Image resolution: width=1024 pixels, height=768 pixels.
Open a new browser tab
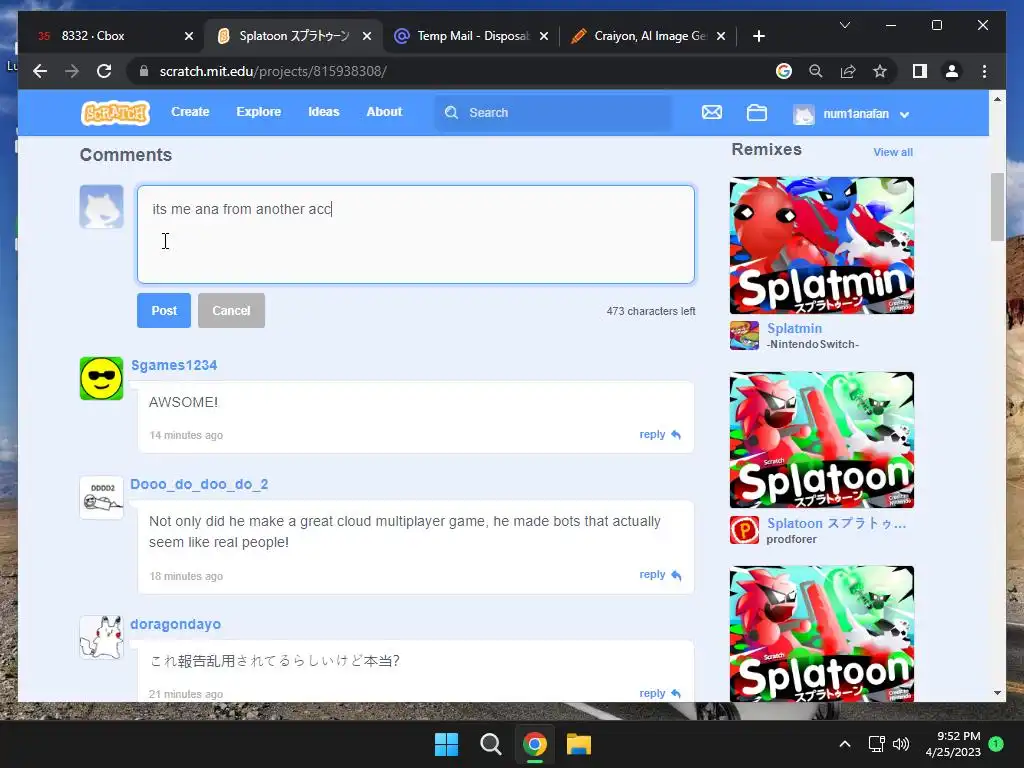click(758, 36)
